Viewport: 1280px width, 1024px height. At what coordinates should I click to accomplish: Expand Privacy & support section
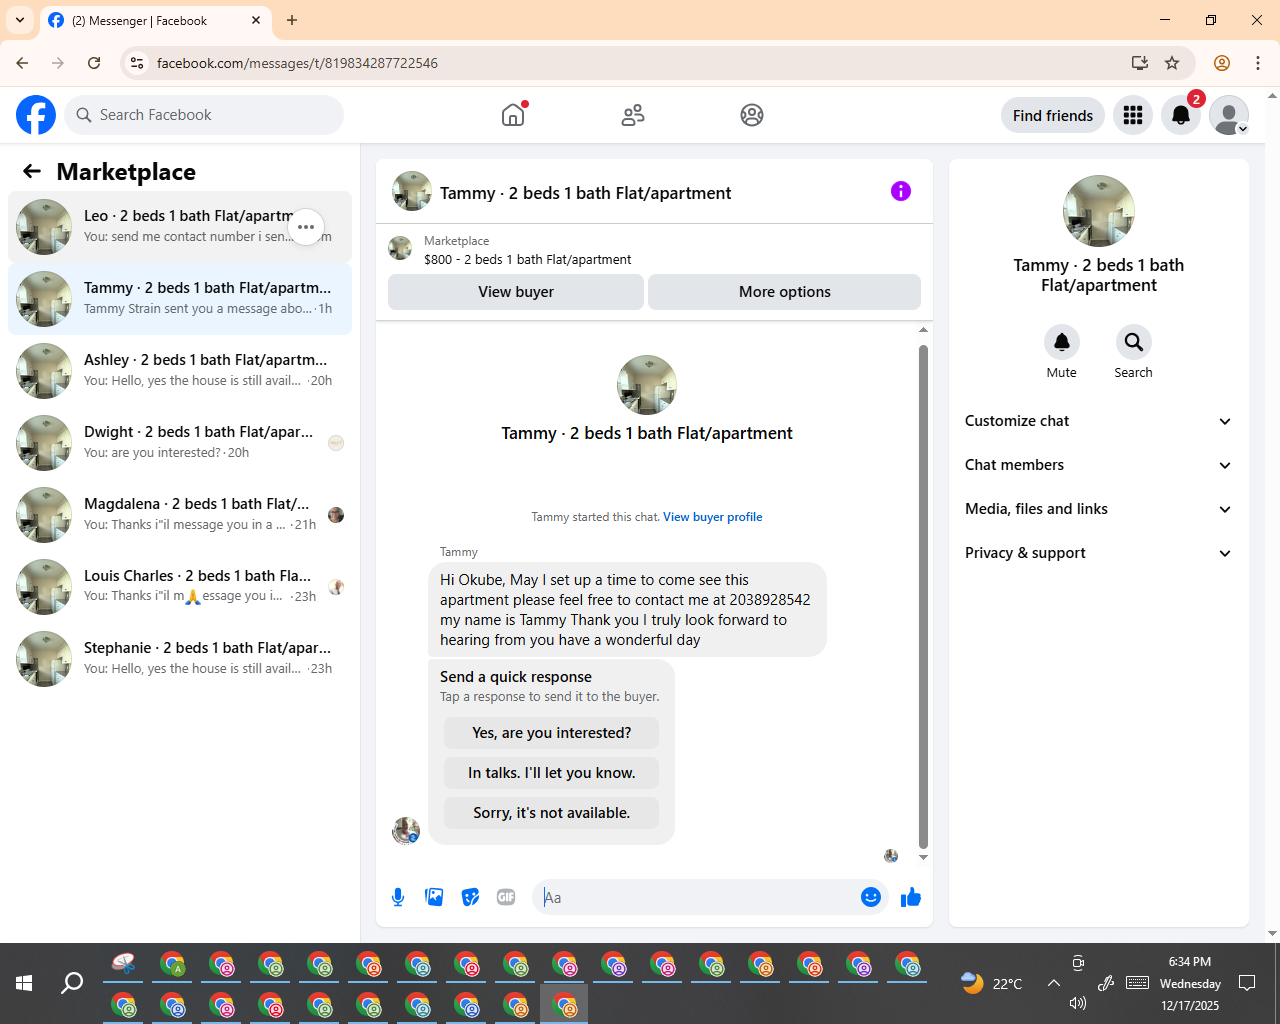click(1098, 553)
